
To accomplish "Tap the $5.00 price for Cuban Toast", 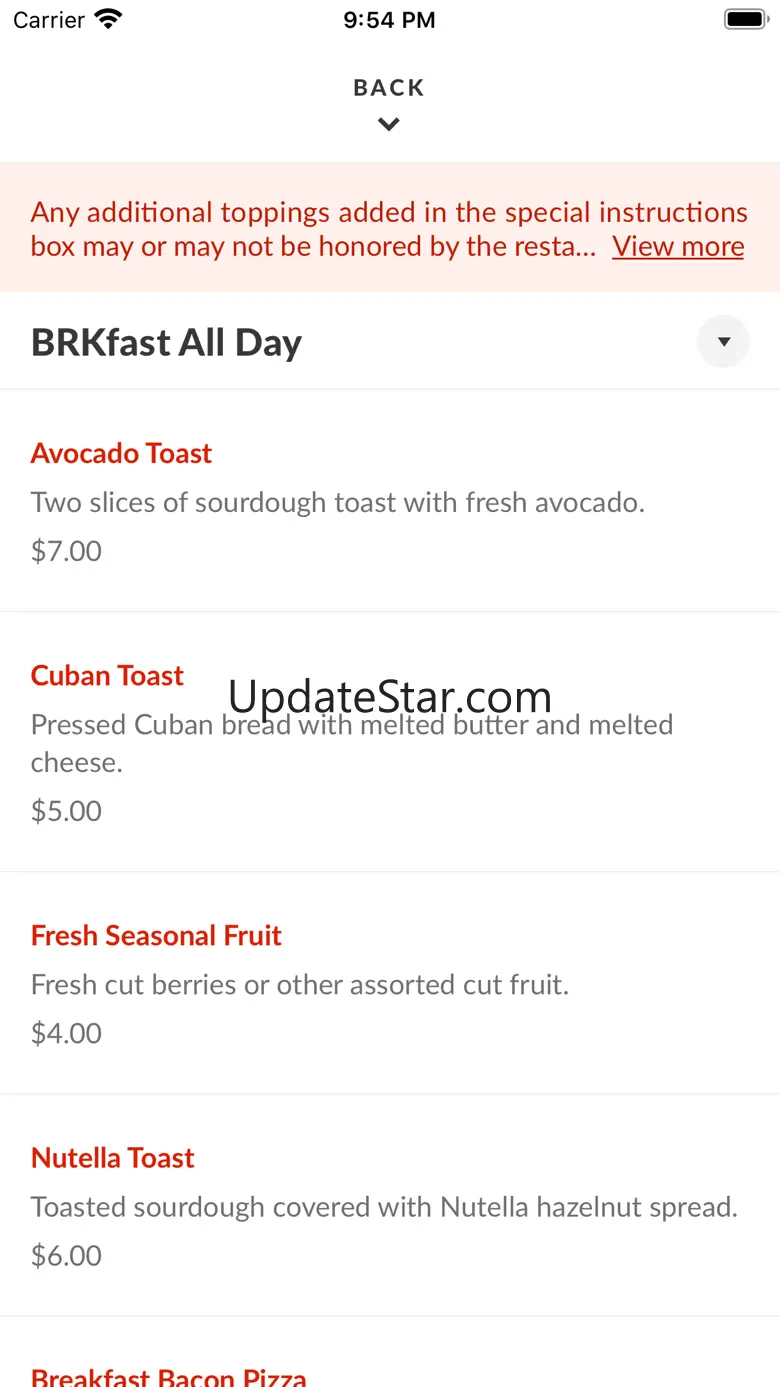I will point(66,811).
